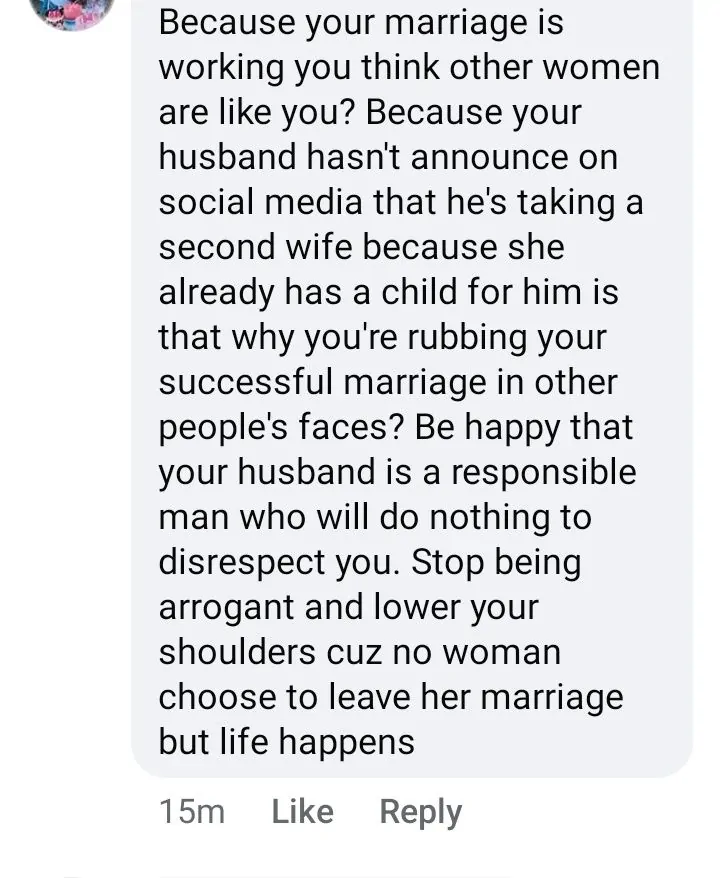Tap the Like button under the comment

[302, 811]
